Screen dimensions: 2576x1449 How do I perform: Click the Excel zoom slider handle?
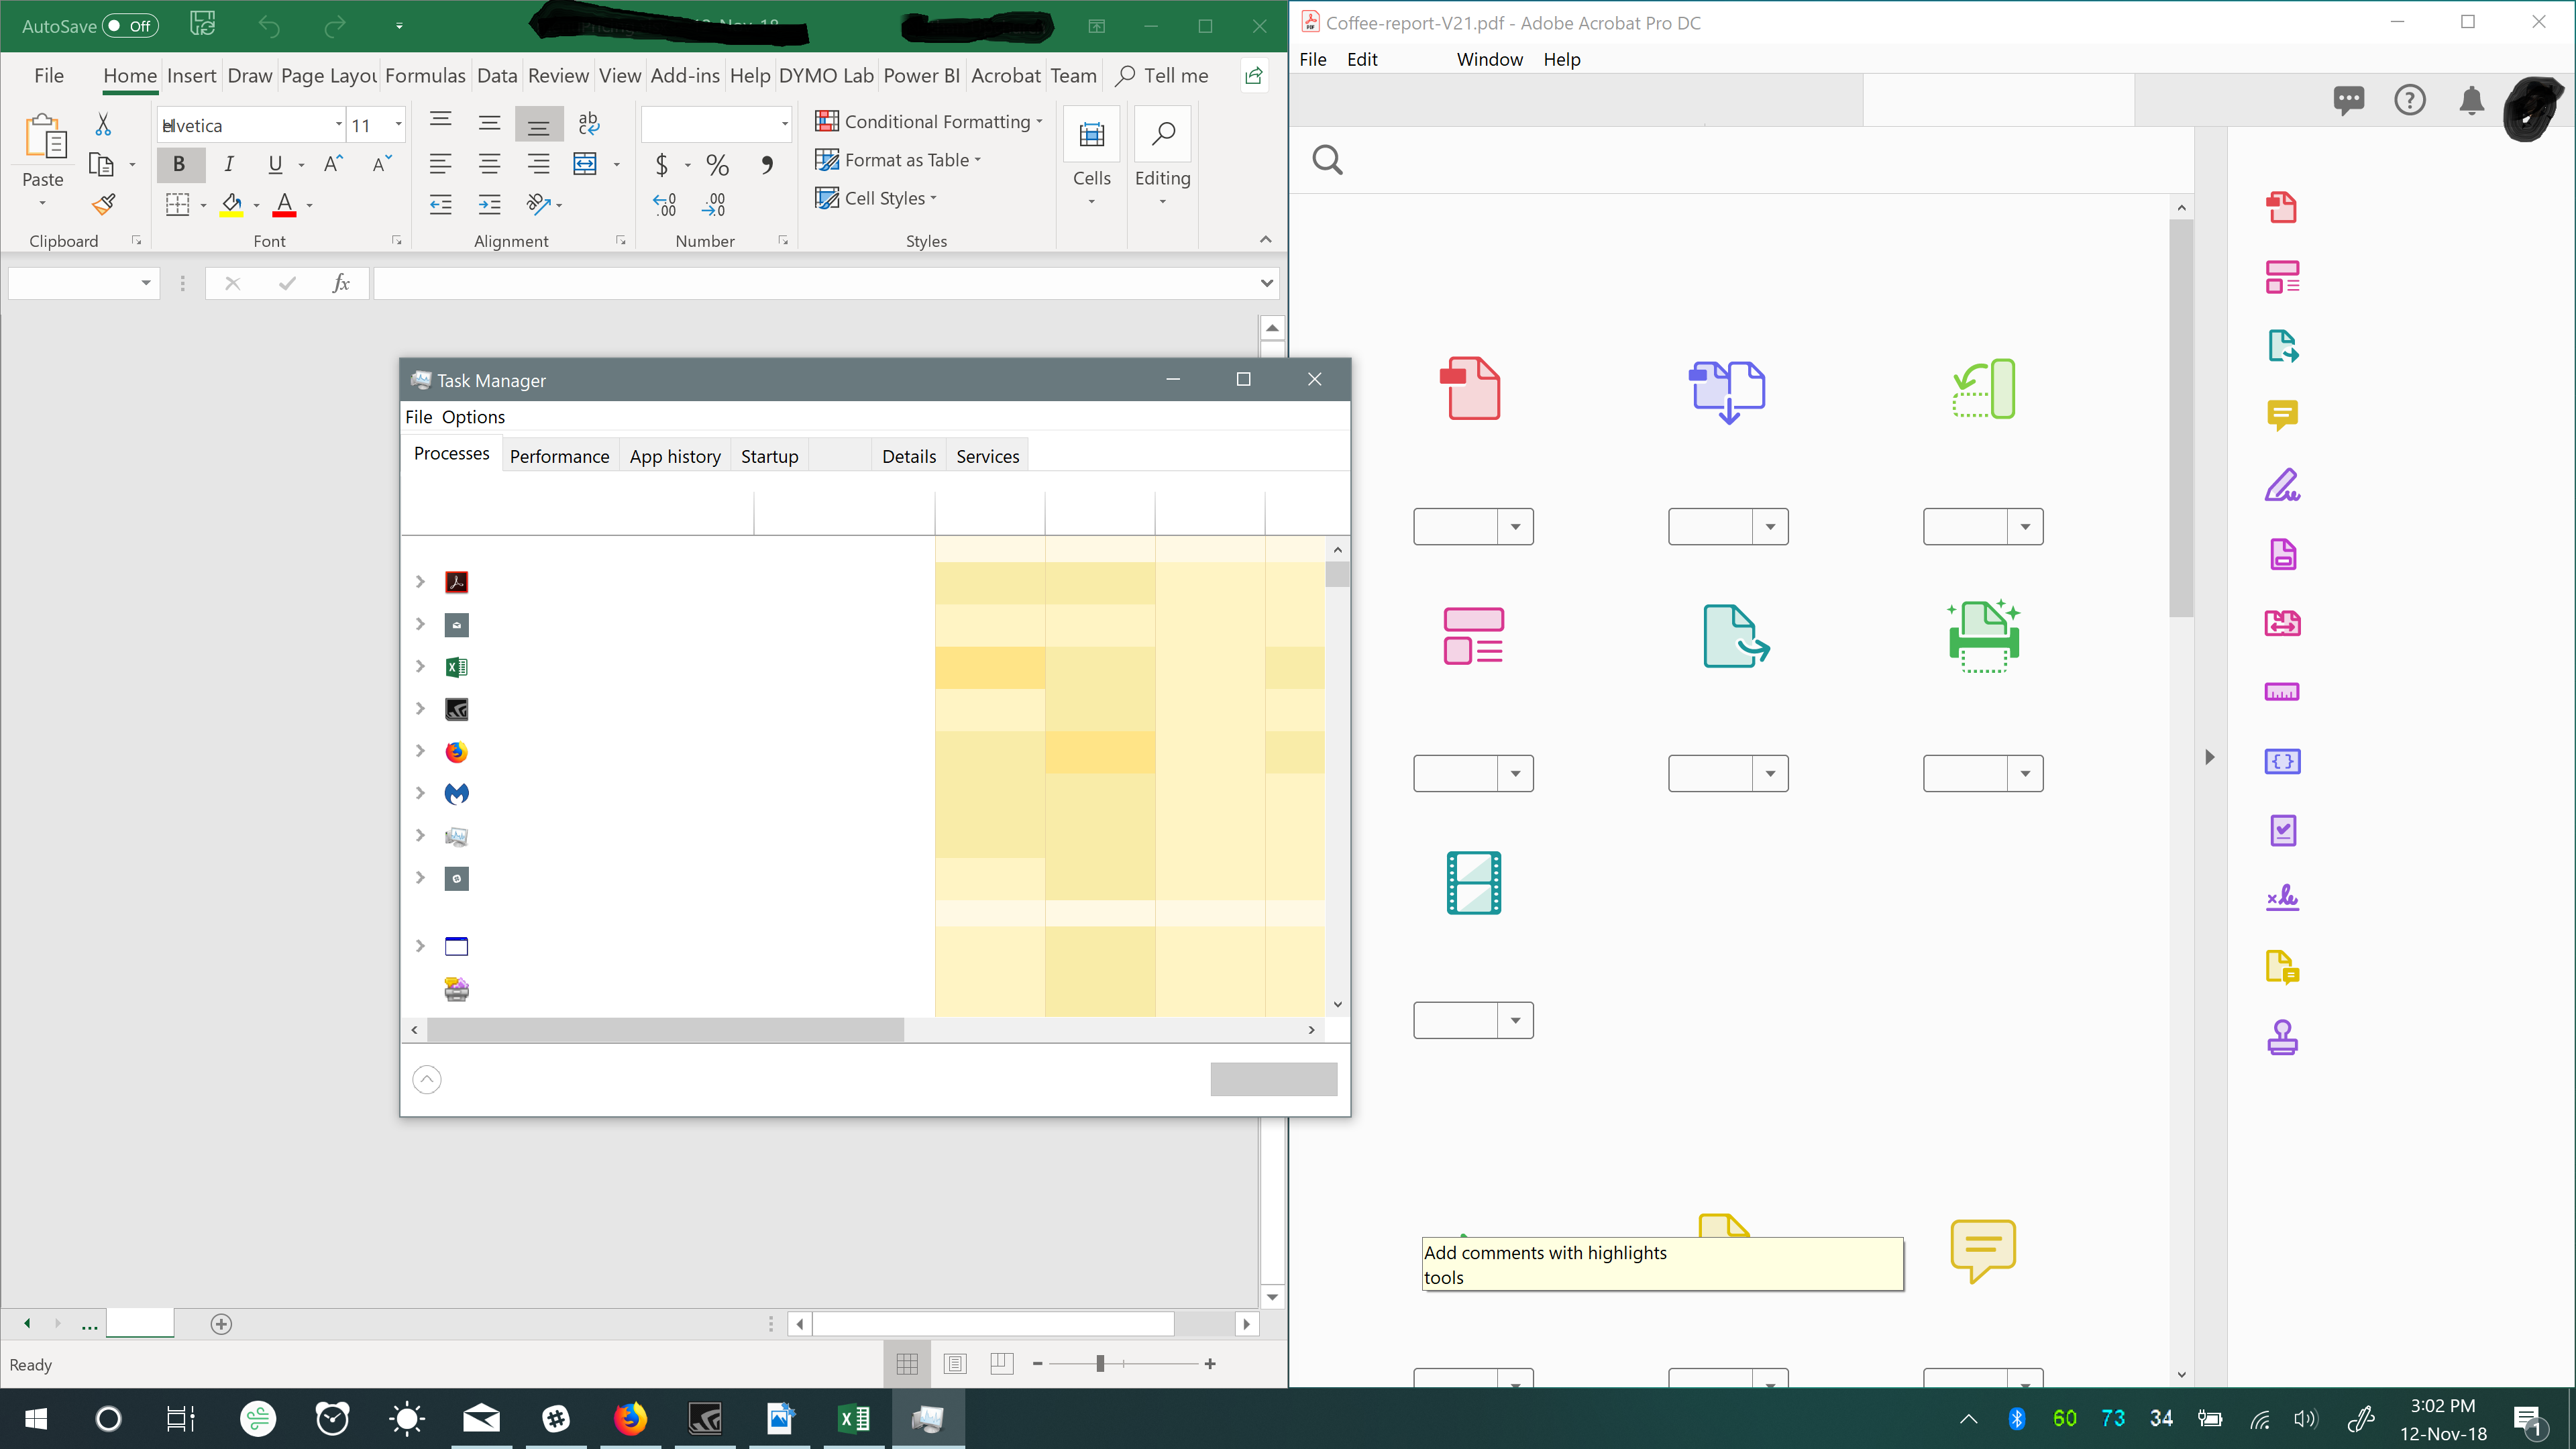[x=1100, y=1363]
